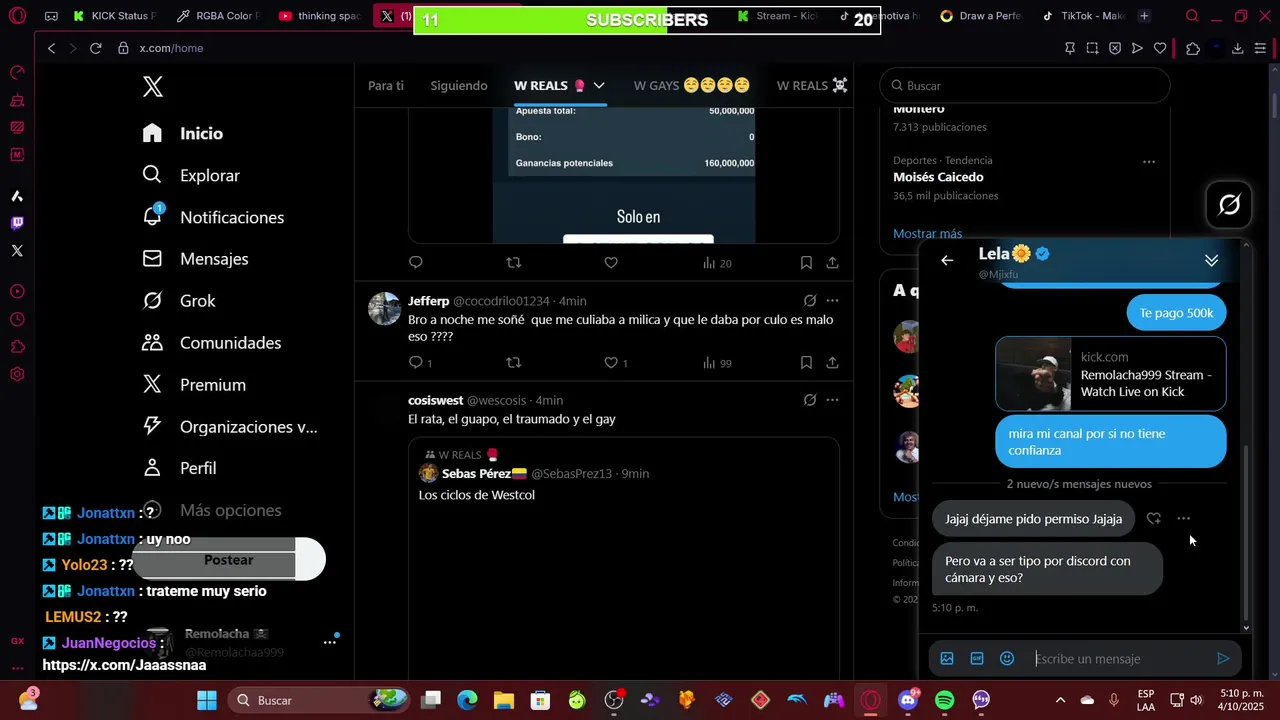The width and height of the screenshot is (1280, 720).
Task: Add GIF in chat message bar
Action: [977, 658]
